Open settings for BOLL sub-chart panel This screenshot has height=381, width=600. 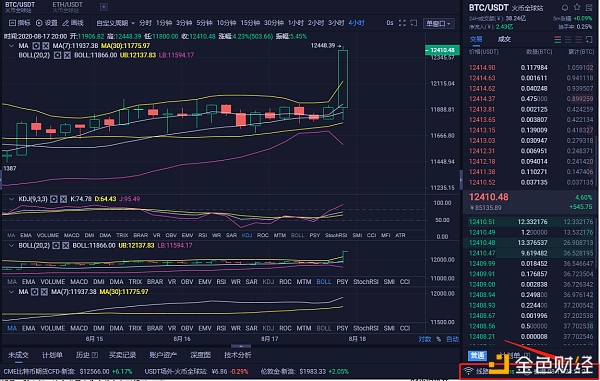click(x=56, y=245)
